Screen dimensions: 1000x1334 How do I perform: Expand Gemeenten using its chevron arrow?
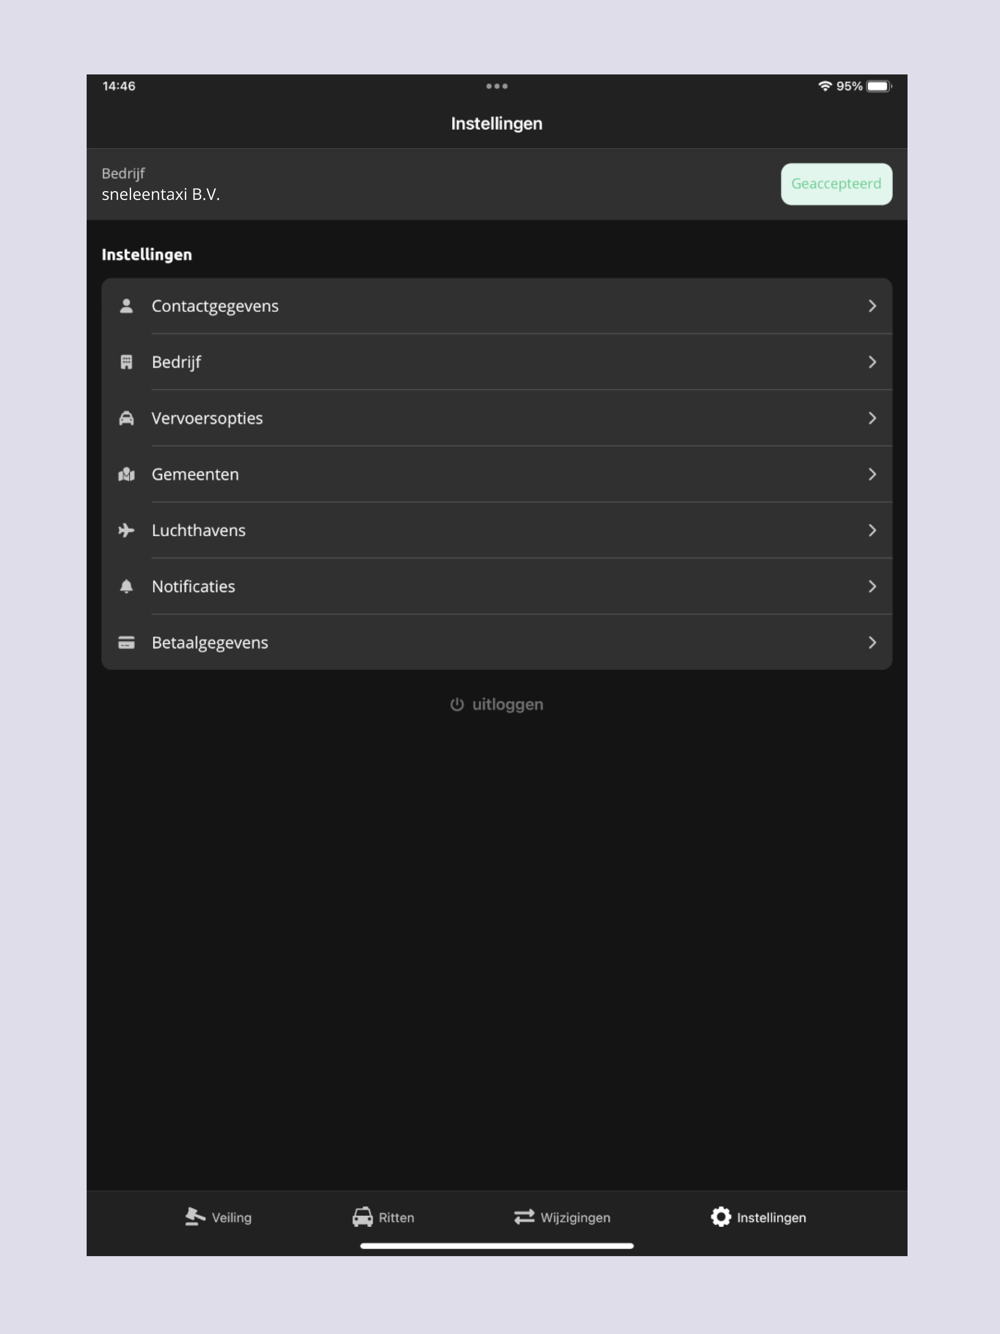point(872,474)
